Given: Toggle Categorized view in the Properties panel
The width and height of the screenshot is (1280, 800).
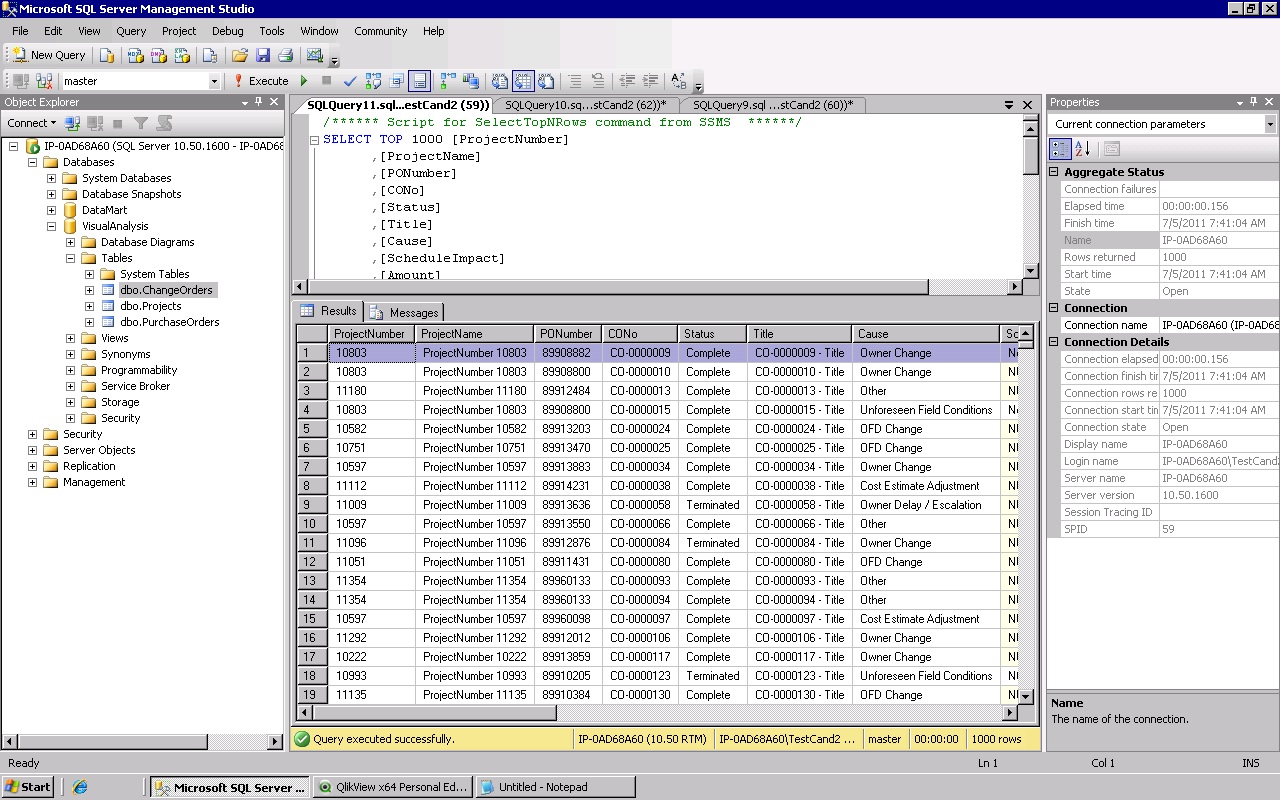Looking at the screenshot, I should (x=1060, y=149).
